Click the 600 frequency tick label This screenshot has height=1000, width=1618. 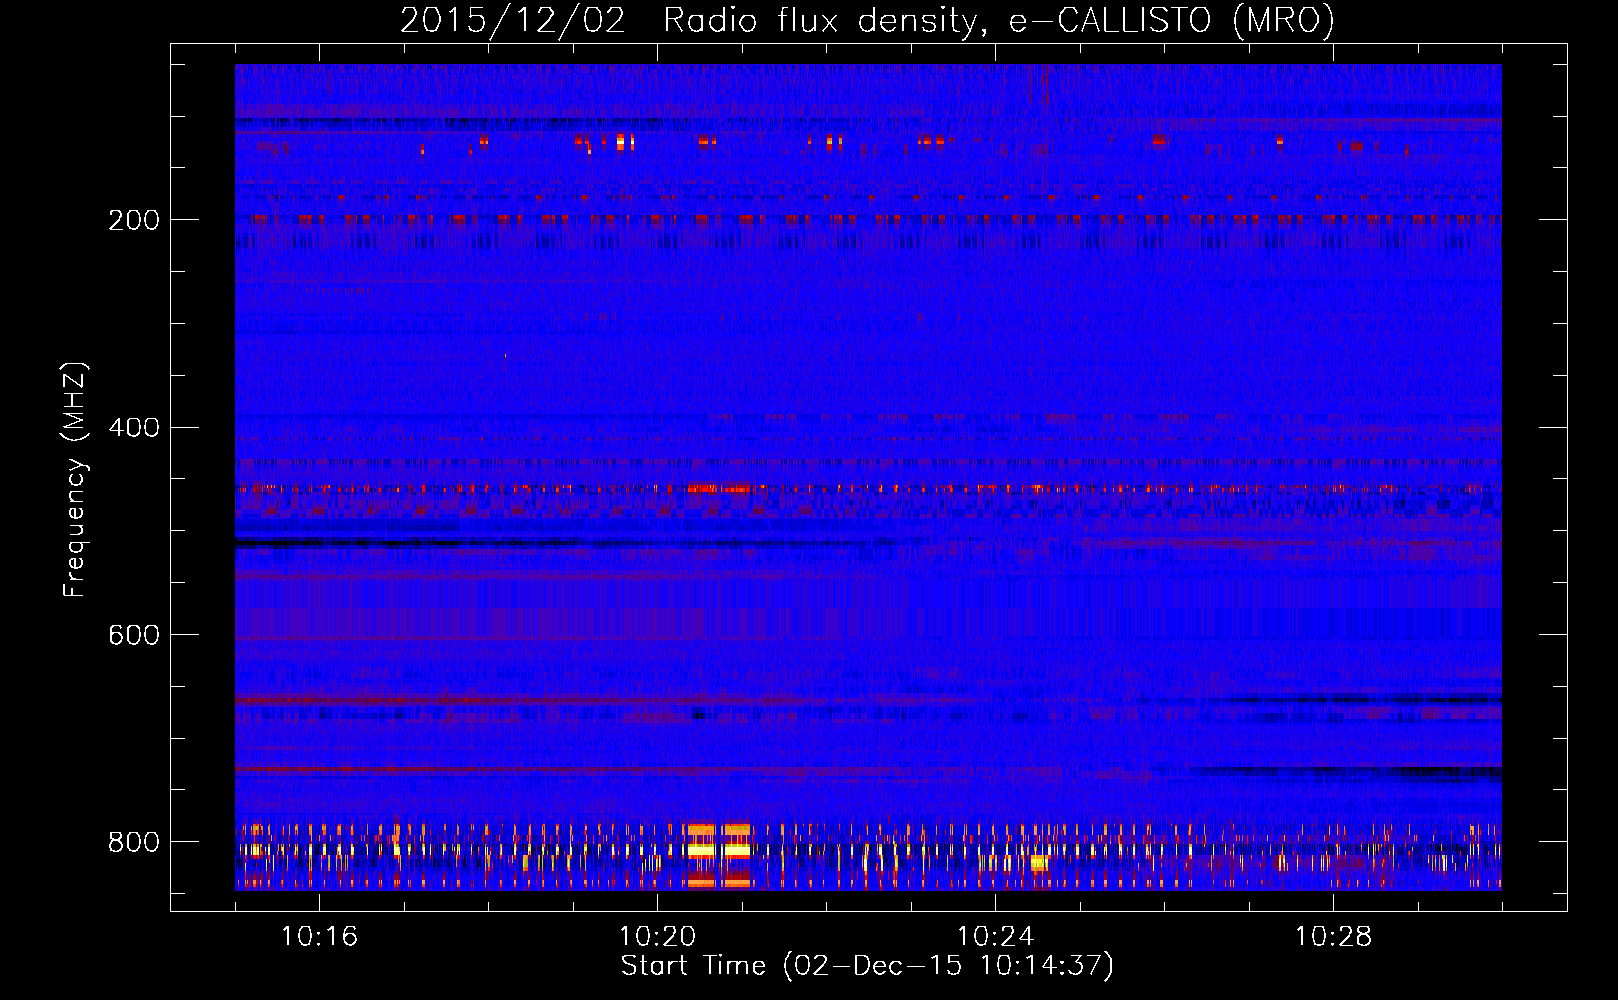[133, 635]
